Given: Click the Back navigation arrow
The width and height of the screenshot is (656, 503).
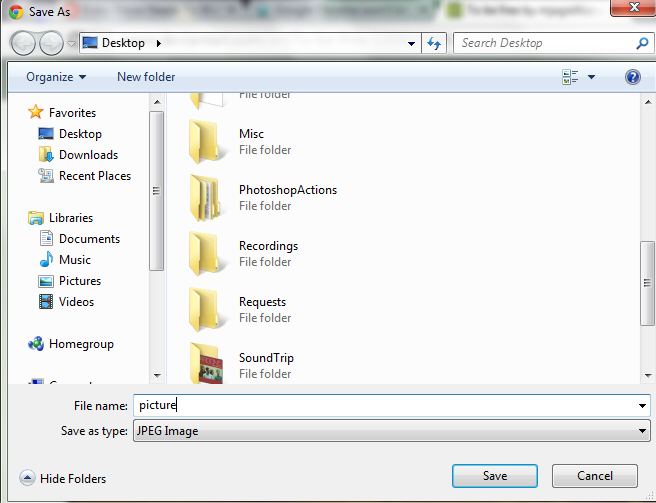Looking at the screenshot, I should pyautogui.click(x=23, y=43).
